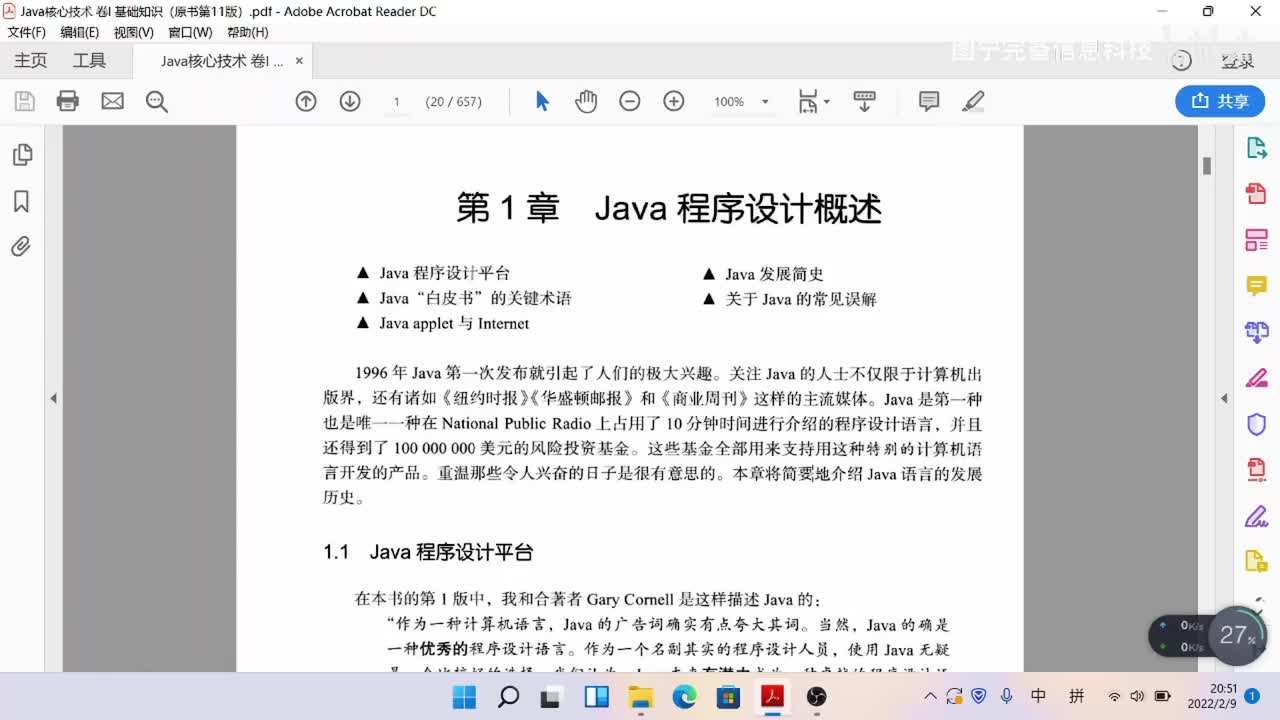
Task: Click the page number input field
Action: (397, 101)
